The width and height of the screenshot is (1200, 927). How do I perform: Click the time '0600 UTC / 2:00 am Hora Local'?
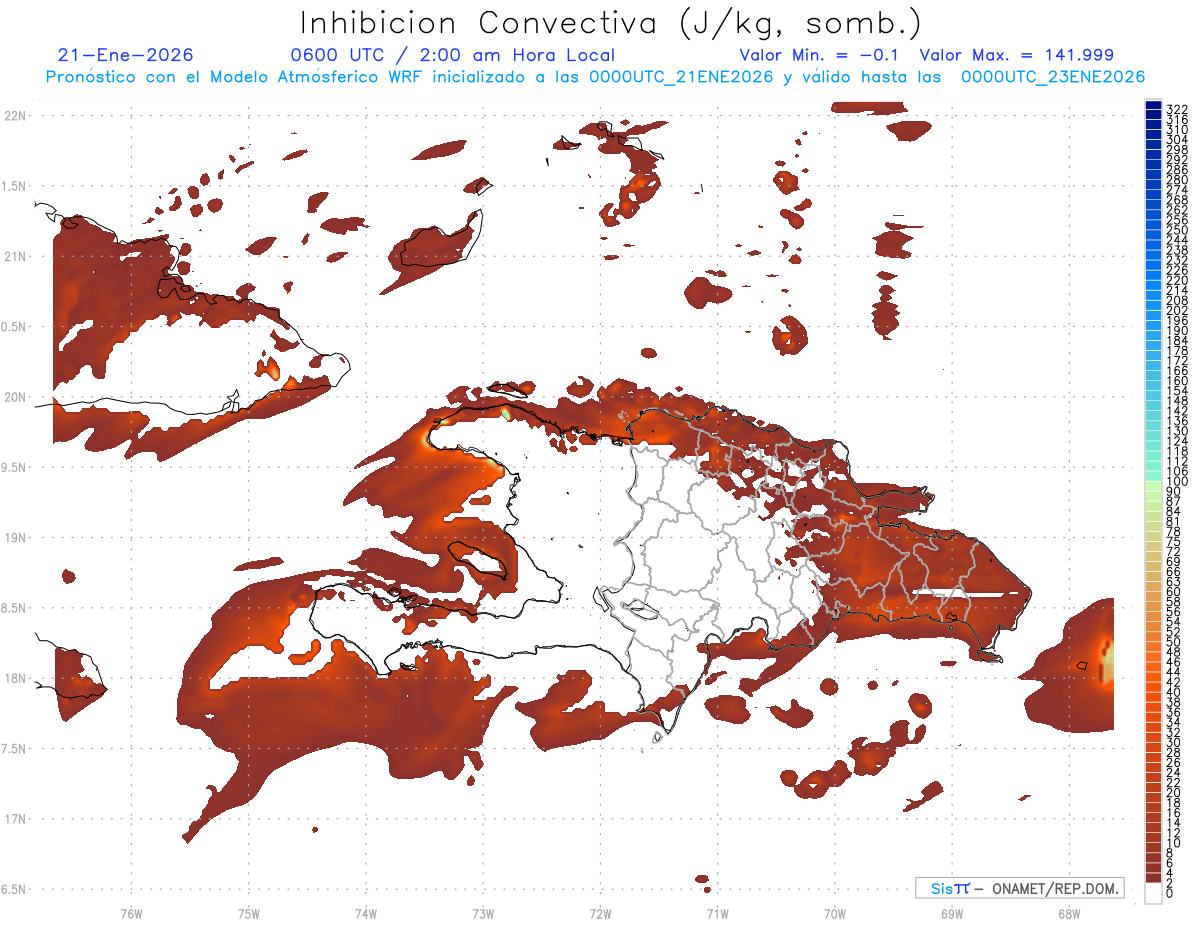coord(453,56)
